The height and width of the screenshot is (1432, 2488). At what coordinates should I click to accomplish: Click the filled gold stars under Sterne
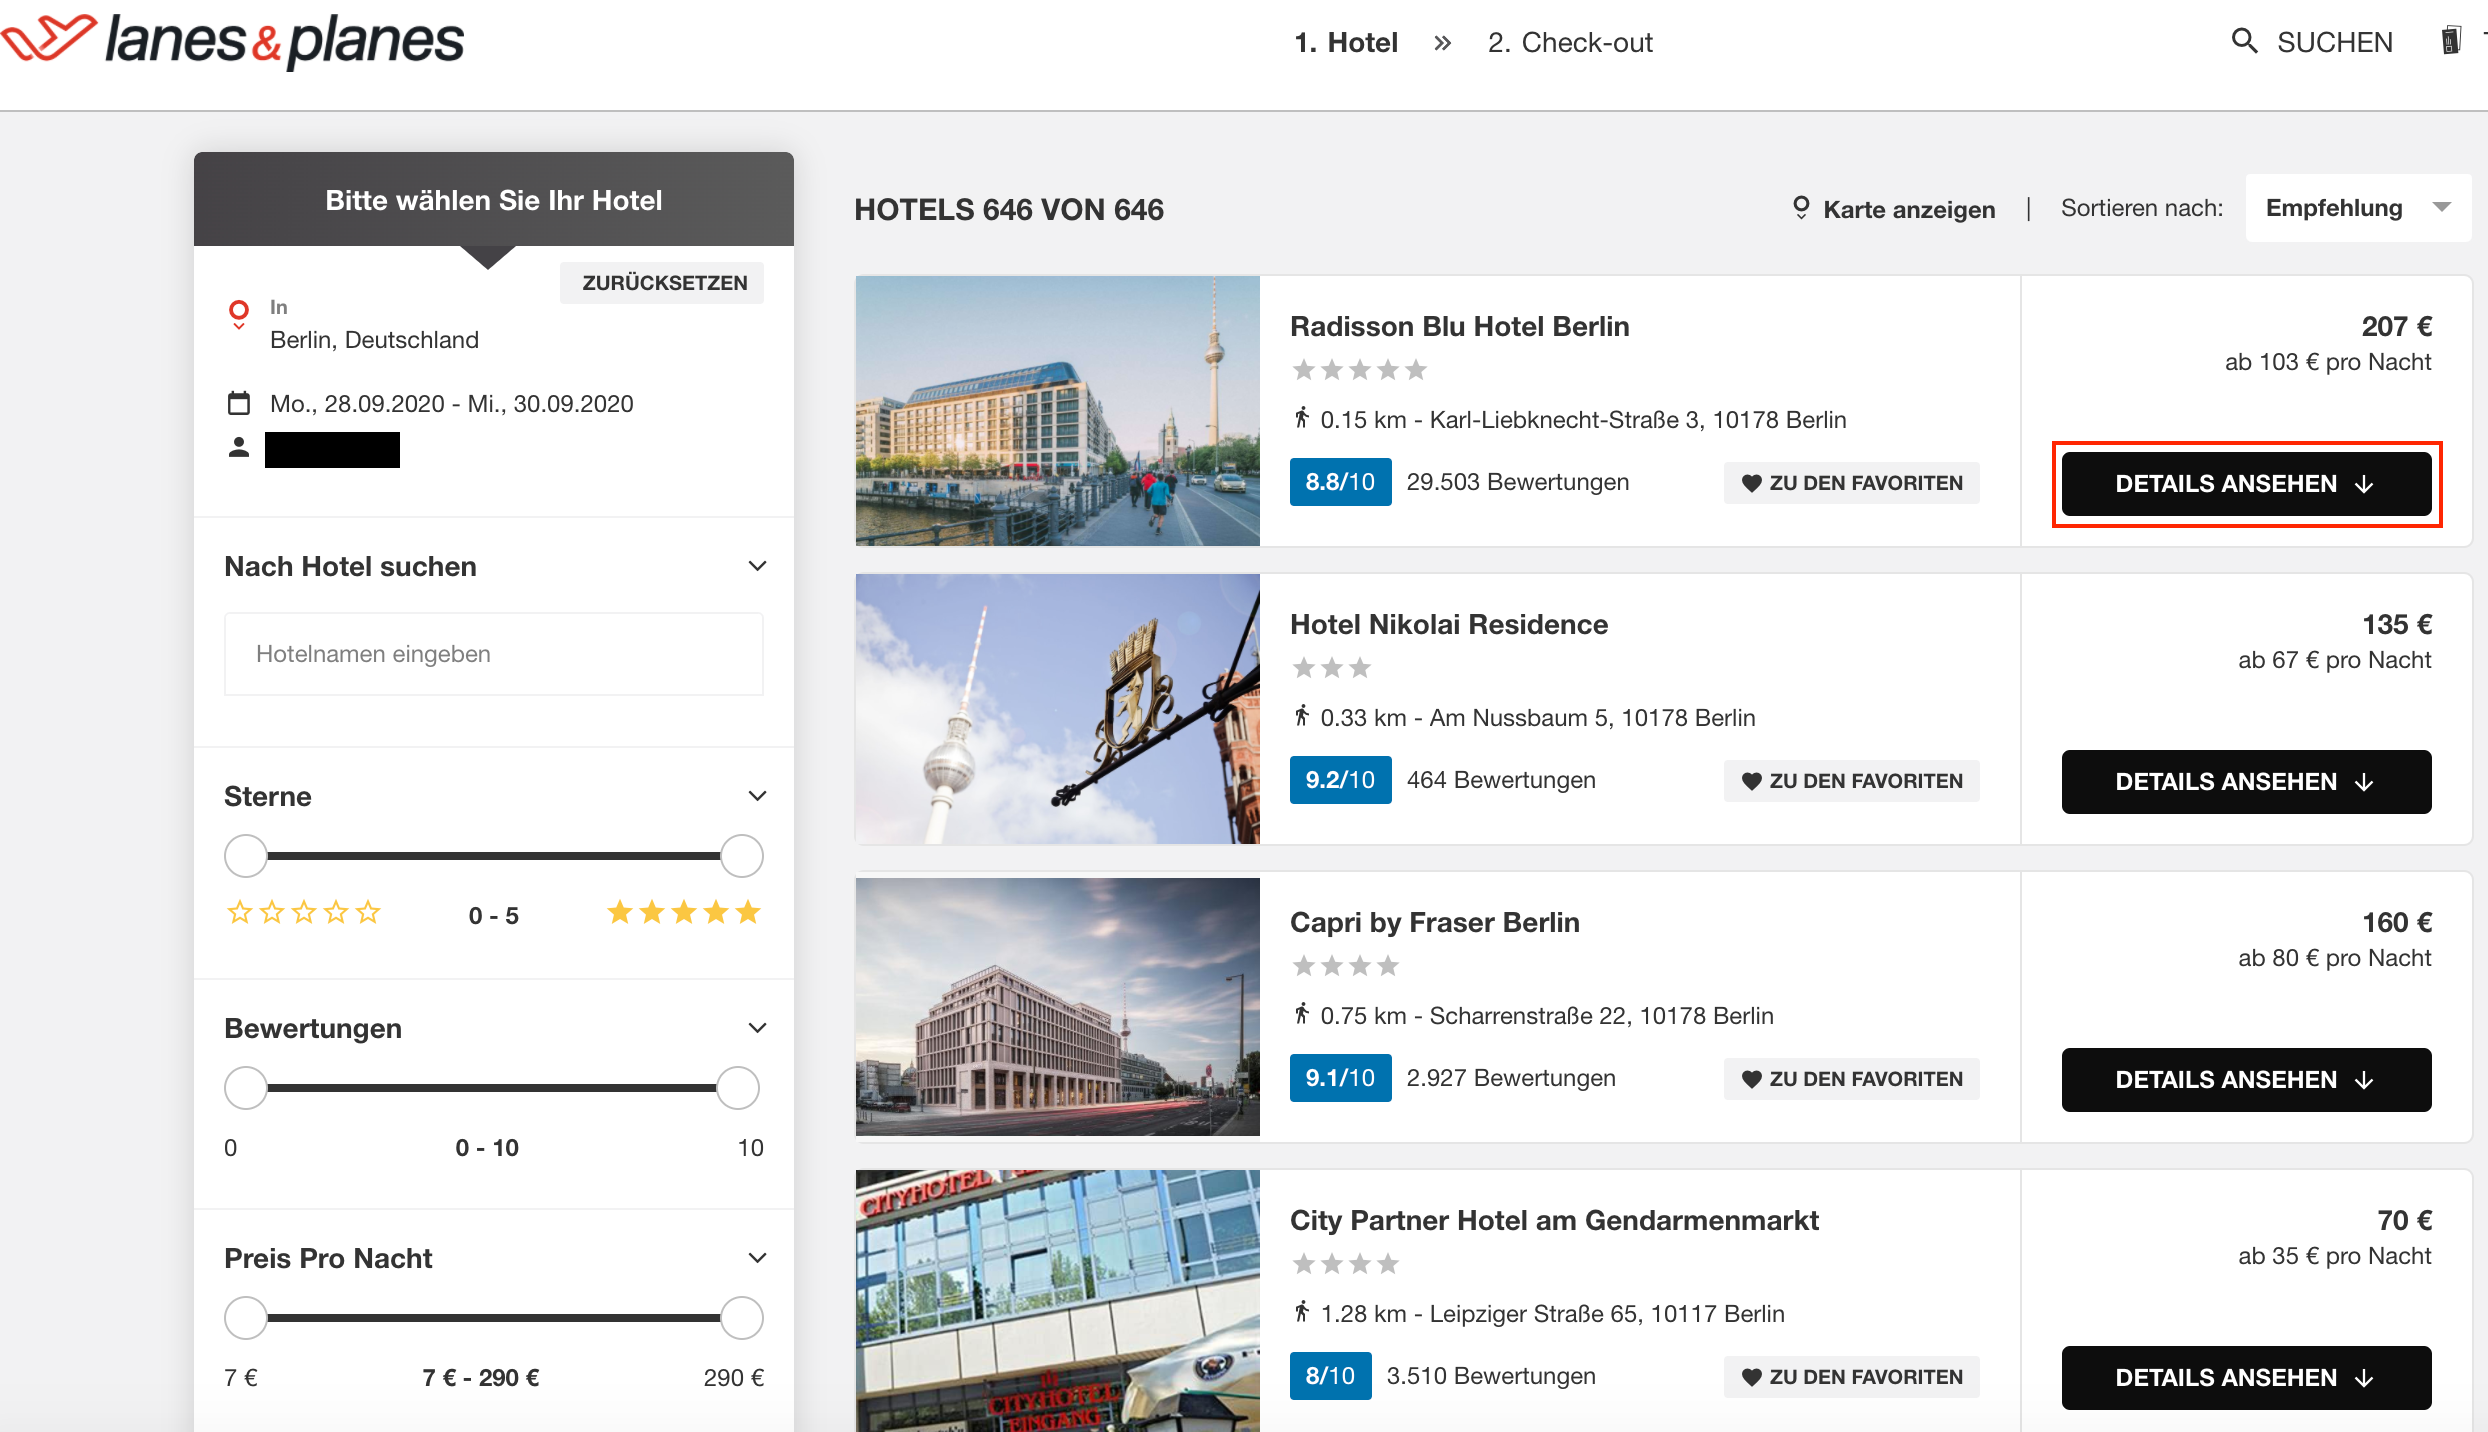click(x=684, y=912)
